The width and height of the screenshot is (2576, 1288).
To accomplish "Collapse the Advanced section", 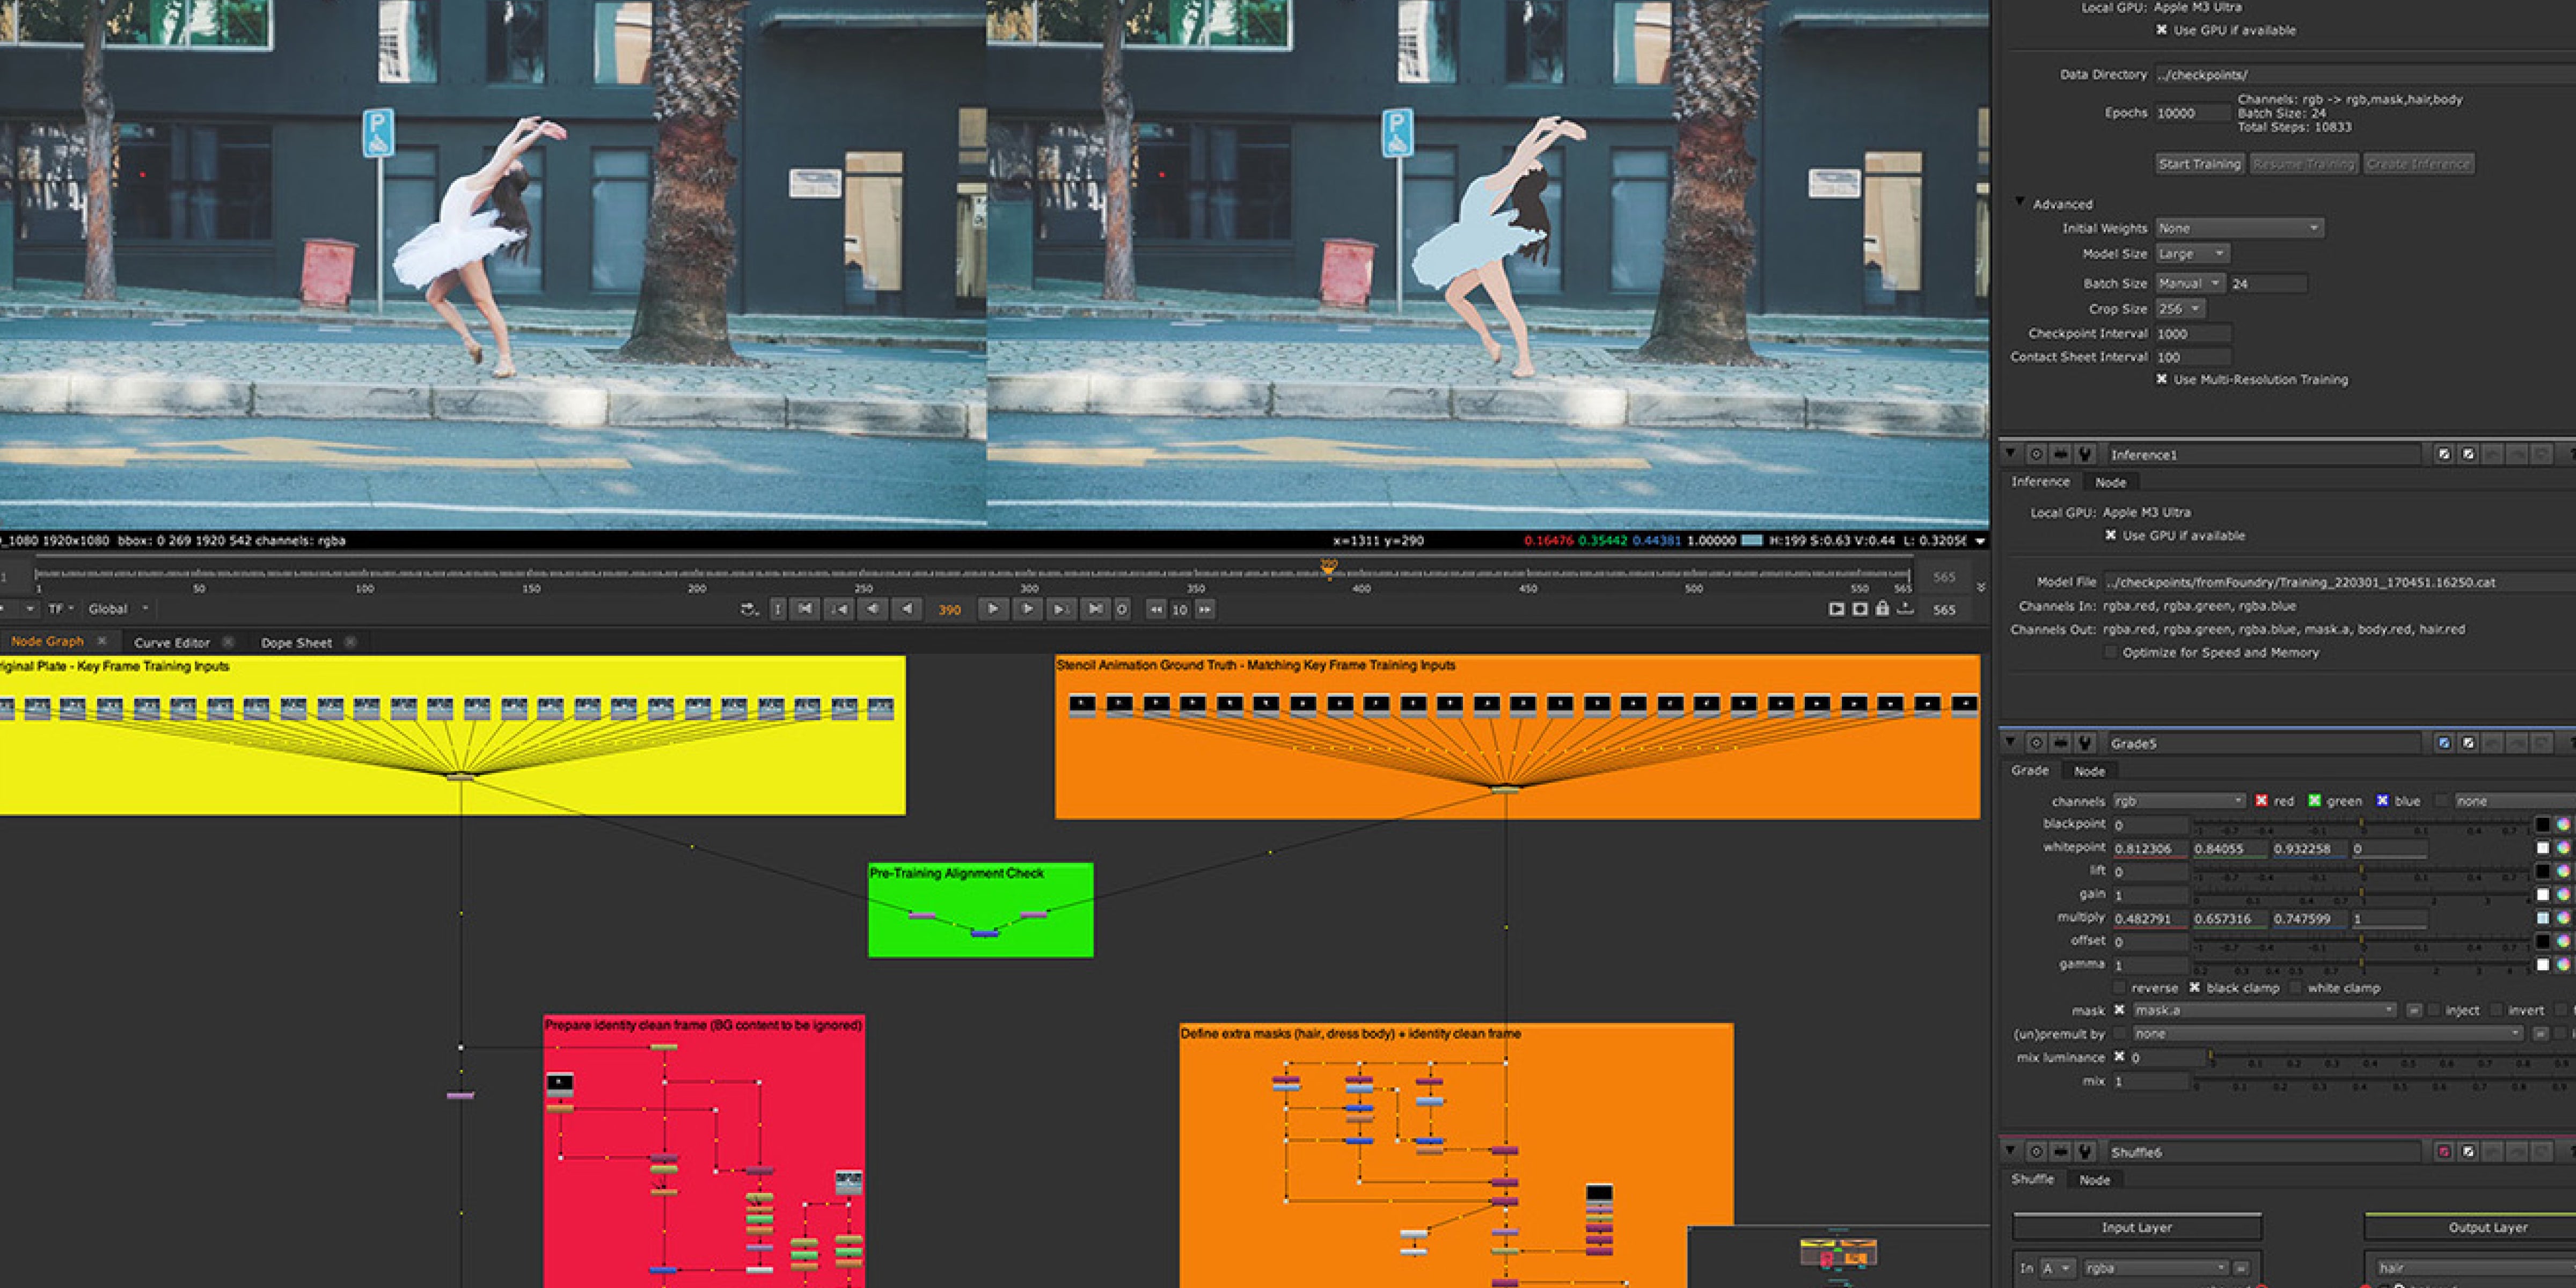I will pos(2019,203).
